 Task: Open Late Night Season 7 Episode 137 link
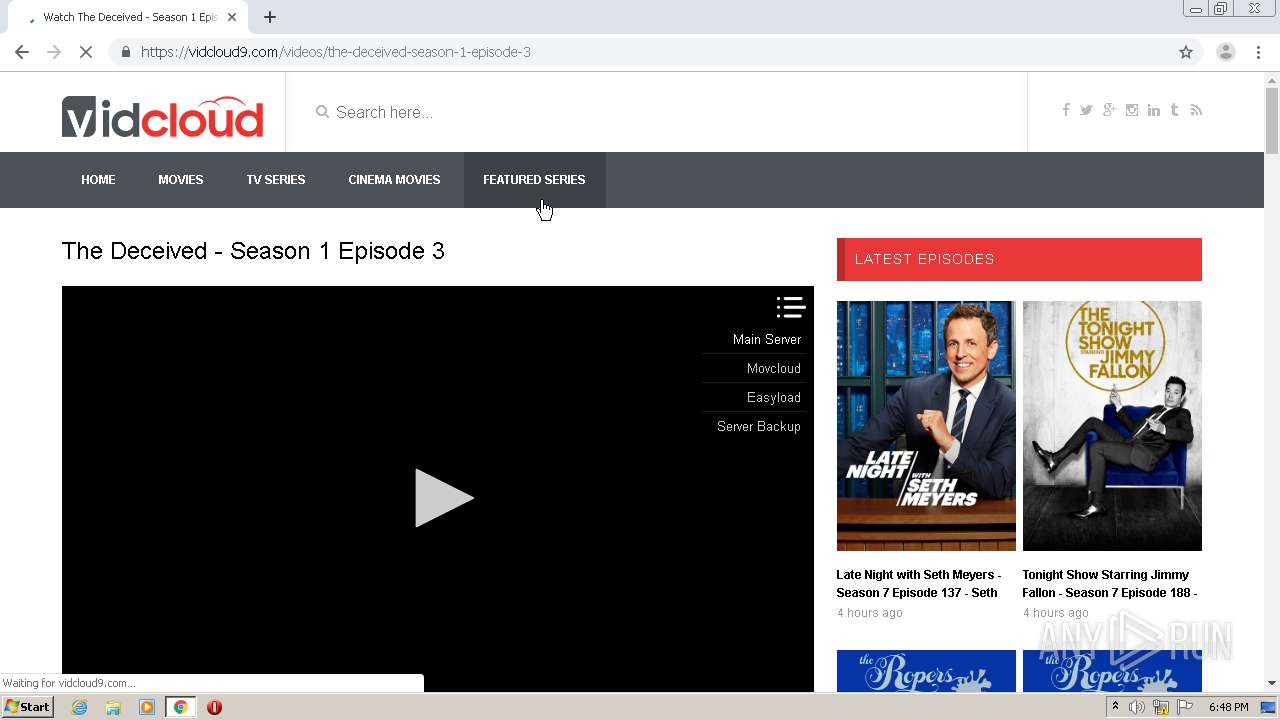[x=919, y=584]
